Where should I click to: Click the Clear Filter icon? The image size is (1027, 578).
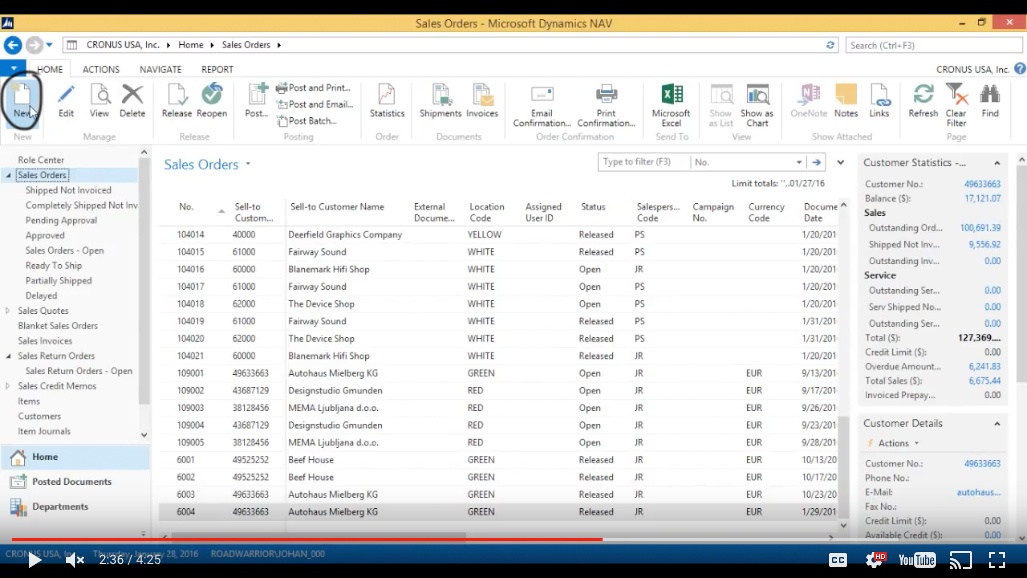tap(956, 105)
